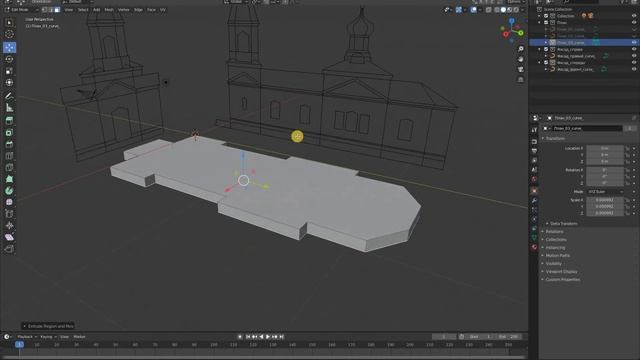Open the viewport View menu
The image size is (640, 360).
69,10
